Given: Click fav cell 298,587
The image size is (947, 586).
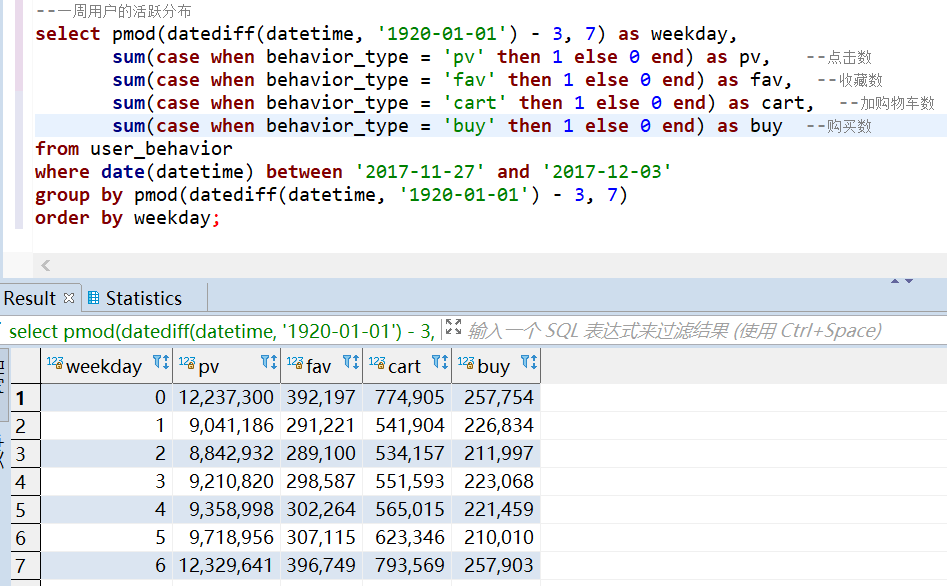Looking at the screenshot, I should [x=321, y=481].
